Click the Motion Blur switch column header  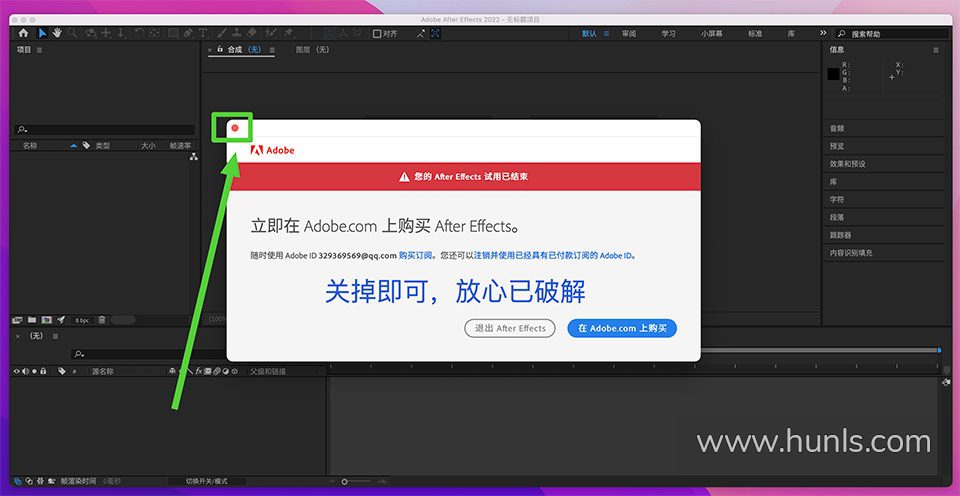click(217, 371)
